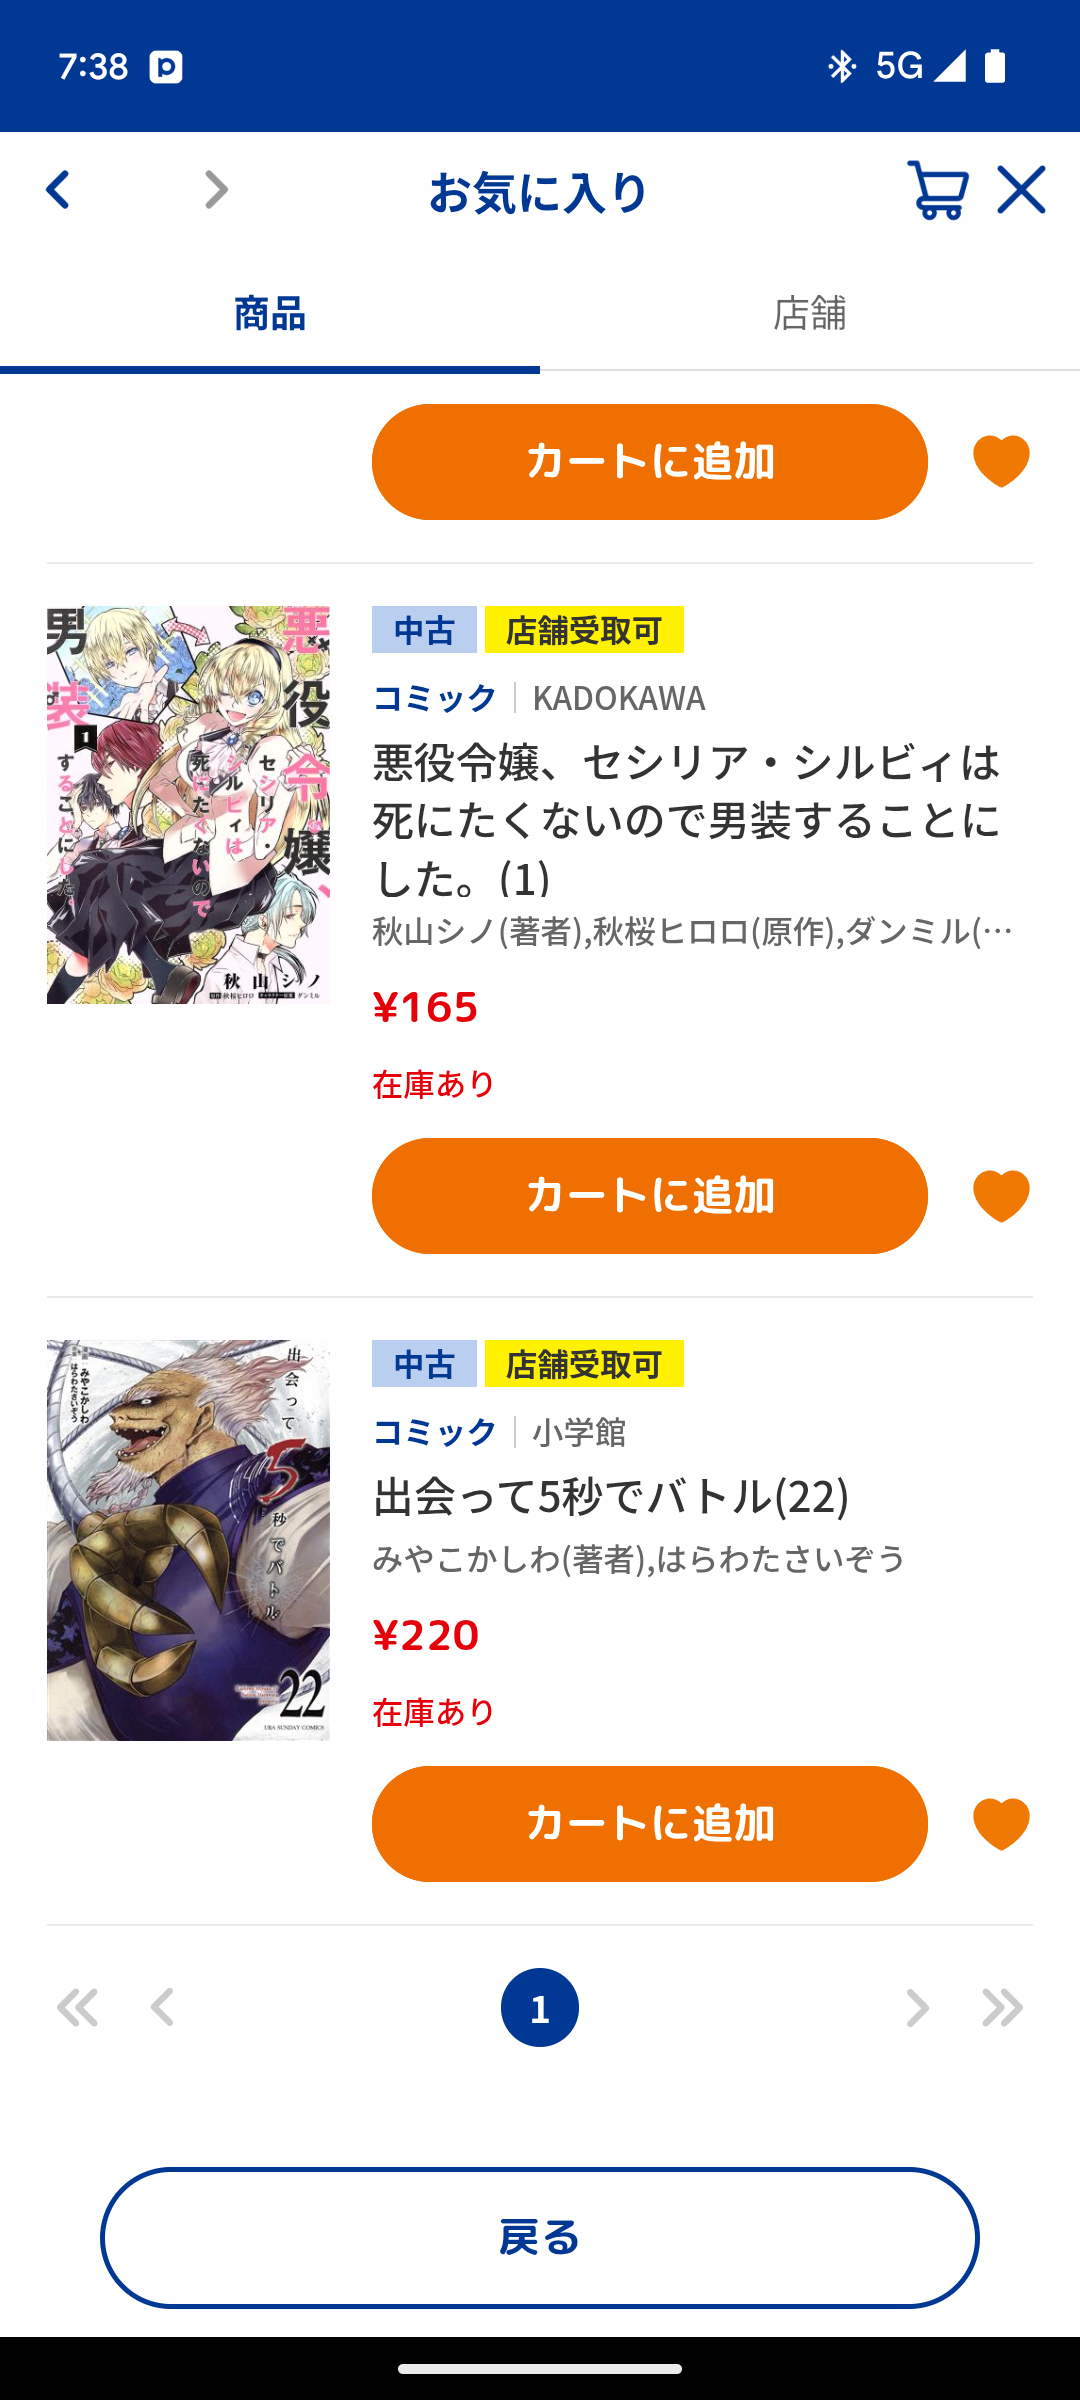This screenshot has width=1080, height=2400.
Task: Toggle favorite heart for 出会って5秒でバトル
Action: pos(1001,1824)
